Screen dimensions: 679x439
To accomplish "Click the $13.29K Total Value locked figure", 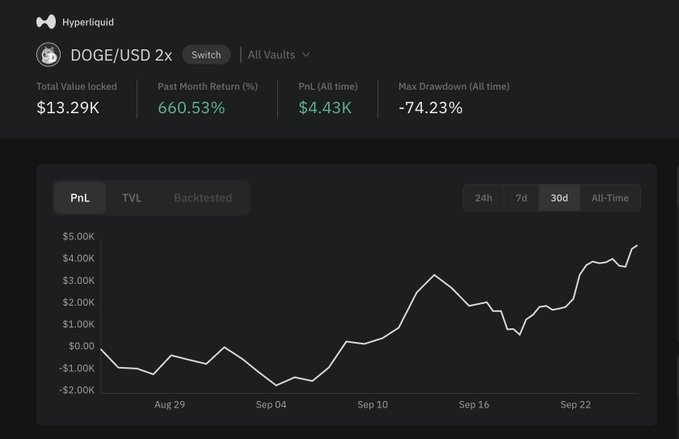I will (69, 107).
